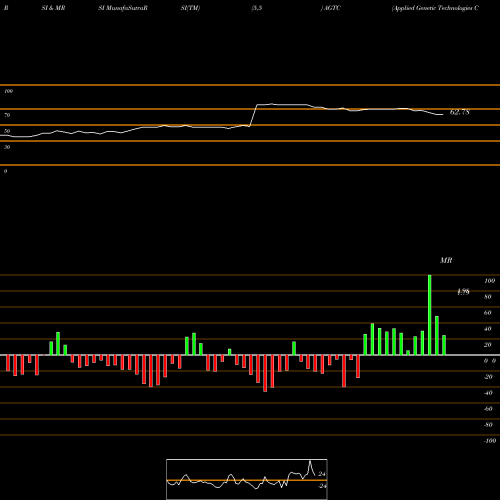Click the -60 label on the MR axis

488,409
